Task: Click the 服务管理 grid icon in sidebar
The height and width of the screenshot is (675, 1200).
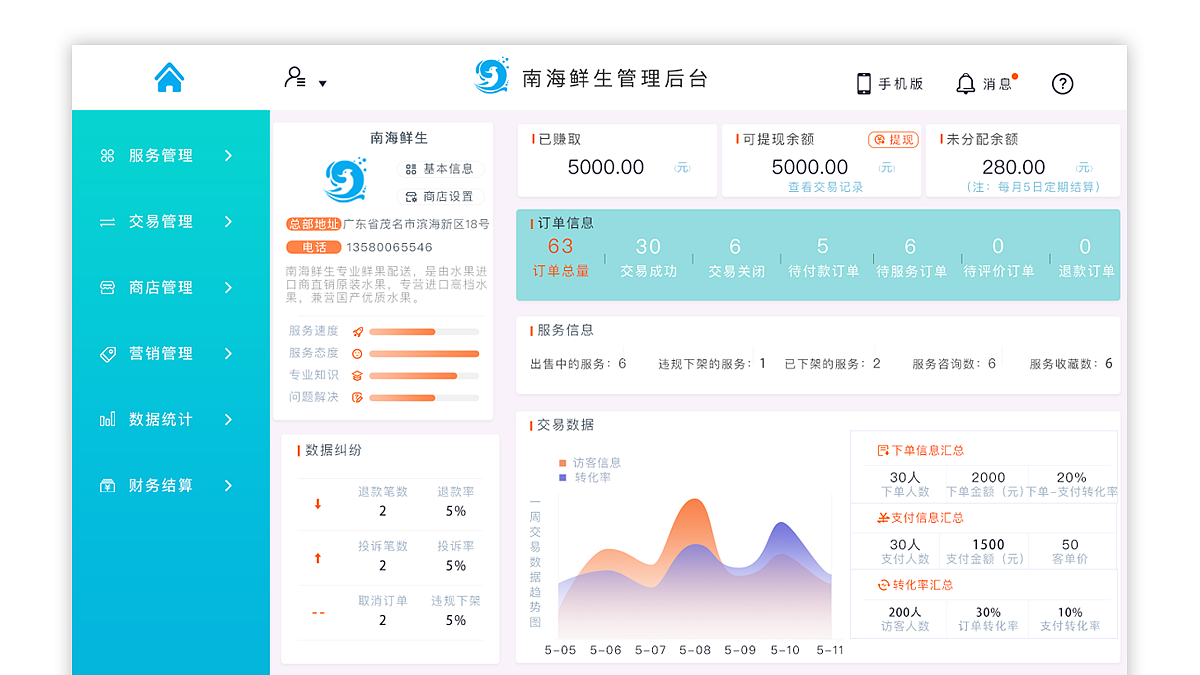Action: click(107, 155)
